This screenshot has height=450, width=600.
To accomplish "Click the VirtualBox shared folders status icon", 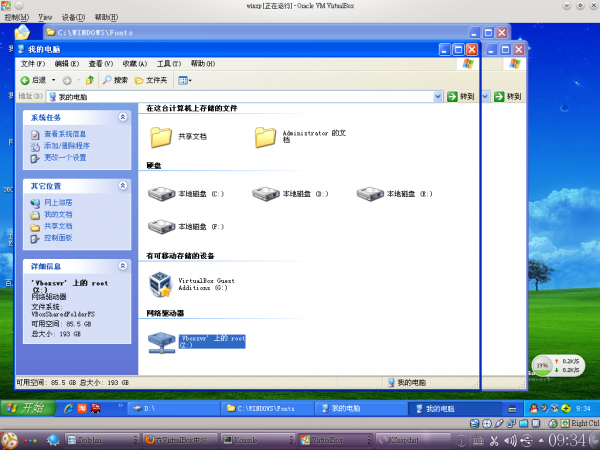I will 523,424.
